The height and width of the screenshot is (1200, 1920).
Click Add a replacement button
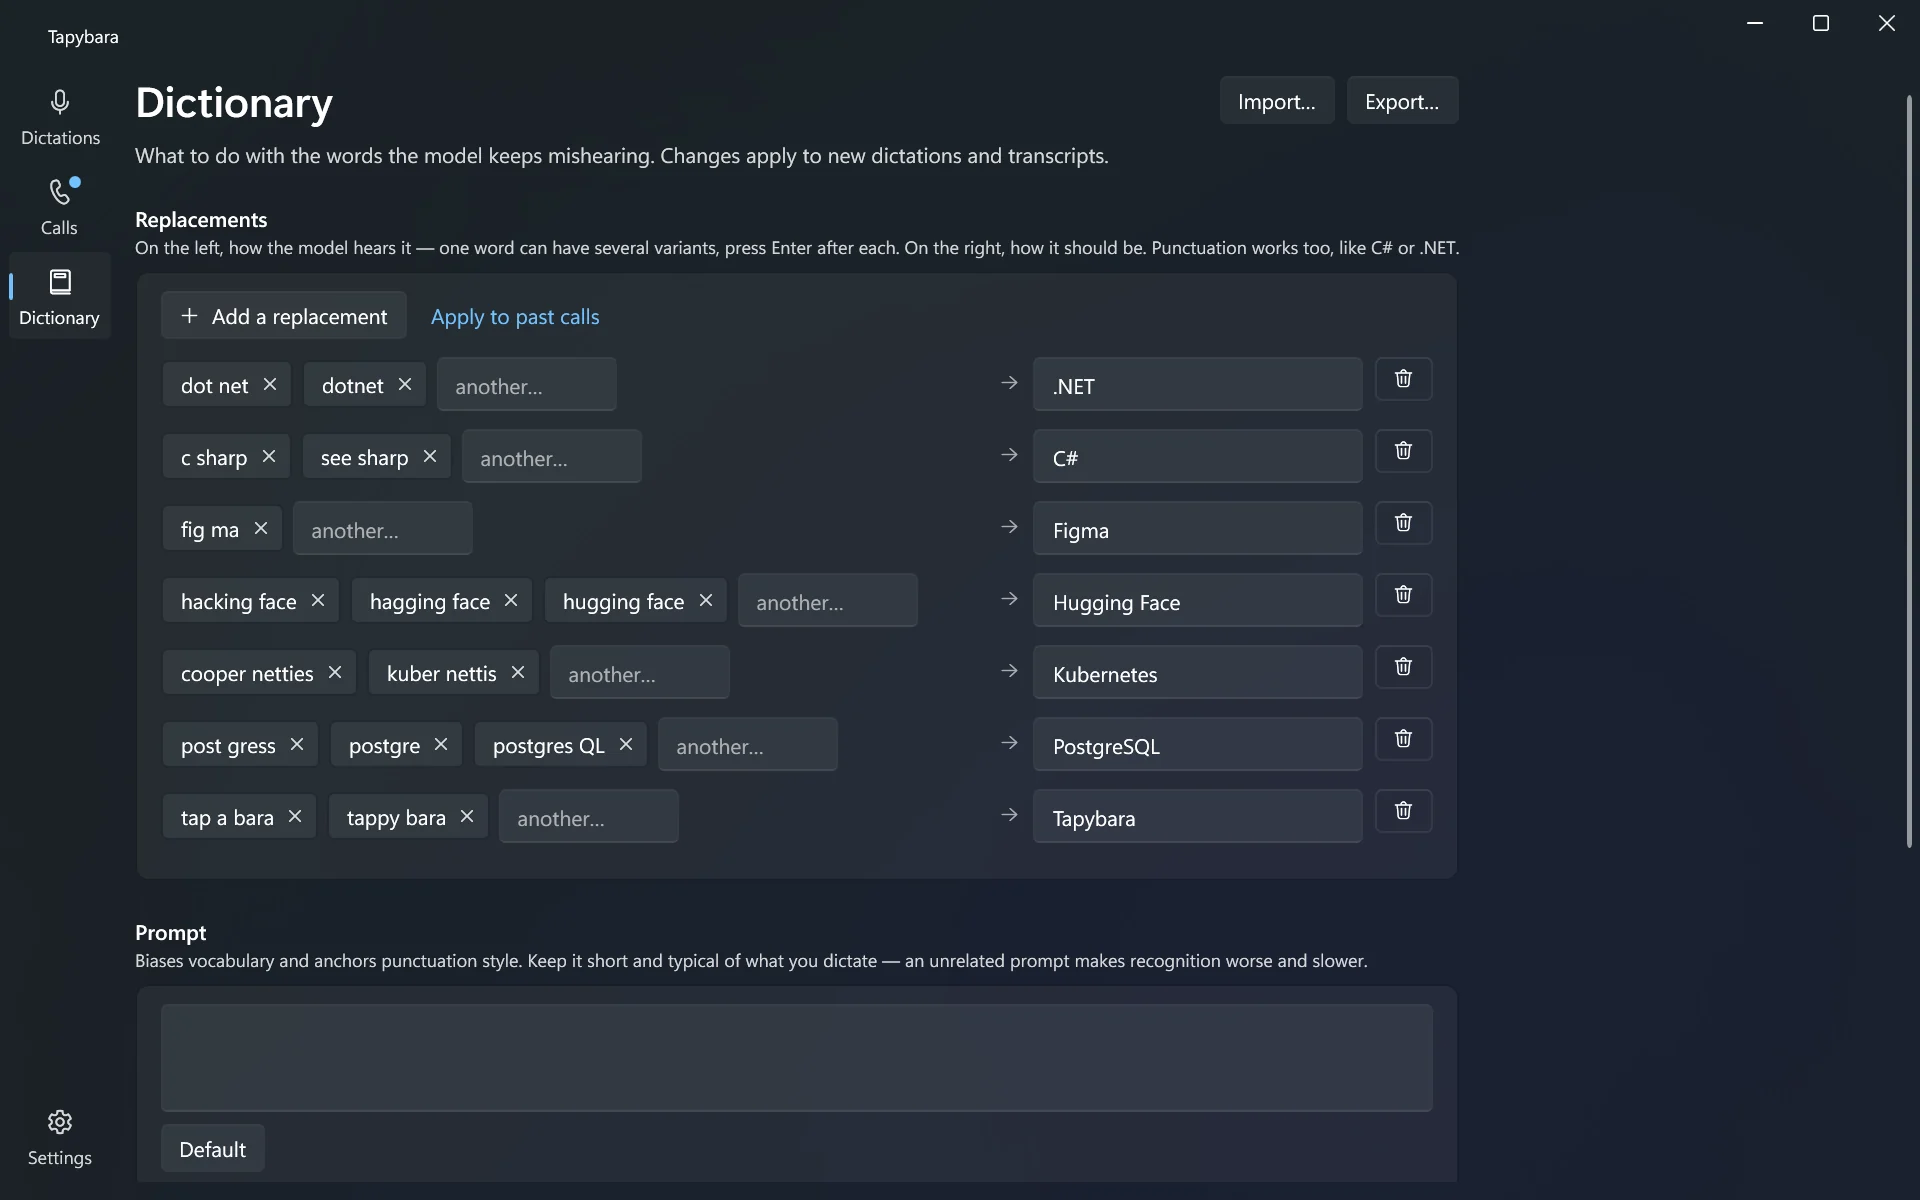point(284,316)
